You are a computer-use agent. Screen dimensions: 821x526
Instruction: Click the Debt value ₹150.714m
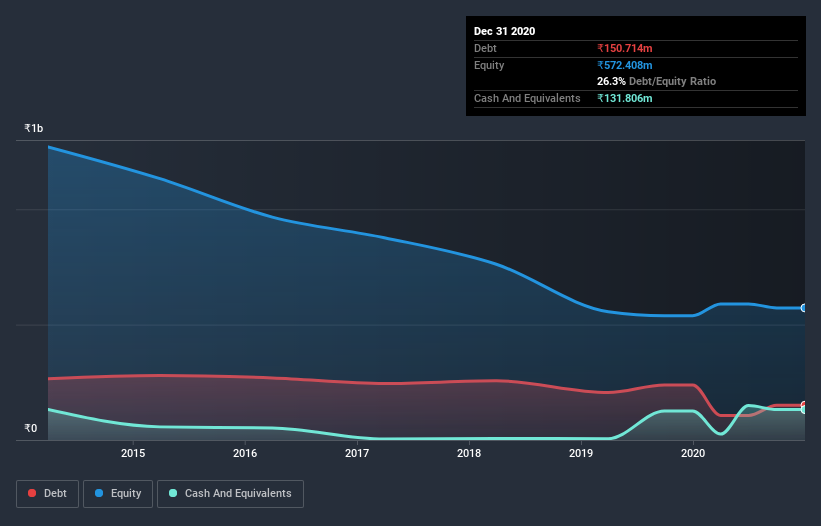pos(625,48)
